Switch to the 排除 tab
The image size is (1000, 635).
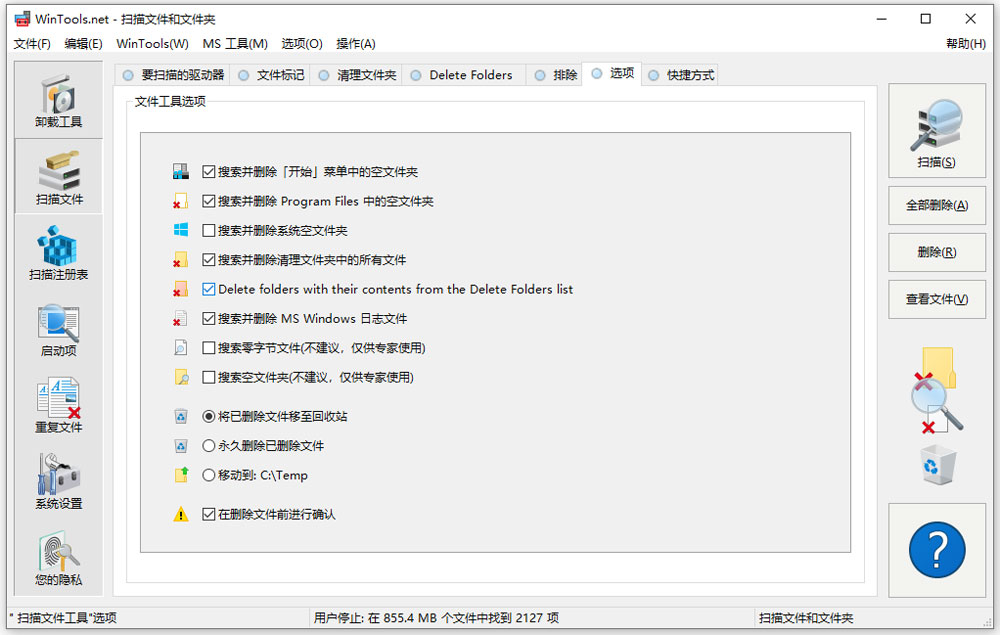click(555, 75)
